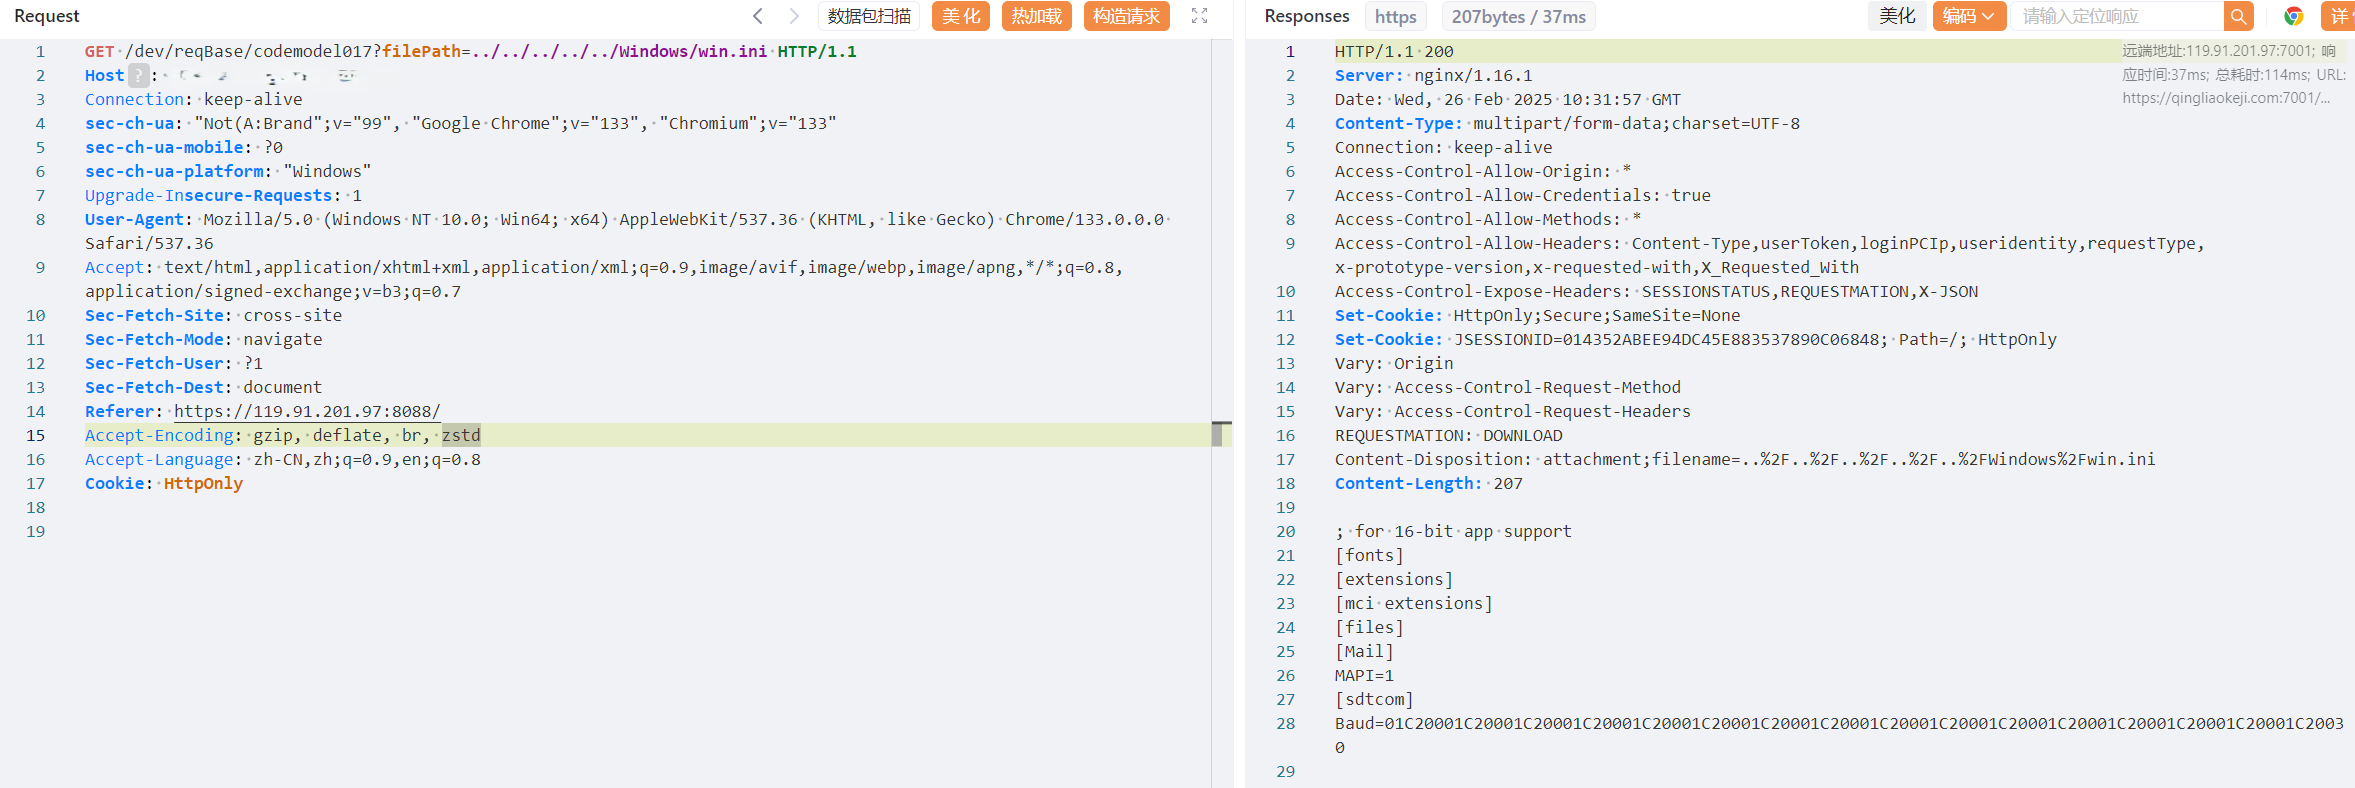
Task: Click the Host header question-mark badge
Action: tap(139, 75)
